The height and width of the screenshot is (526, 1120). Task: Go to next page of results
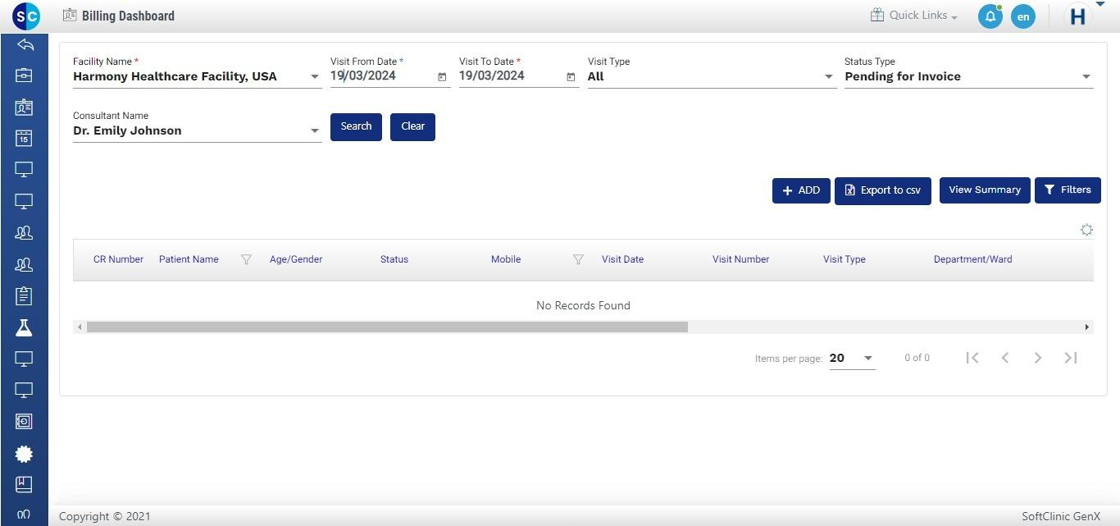[x=1038, y=358]
